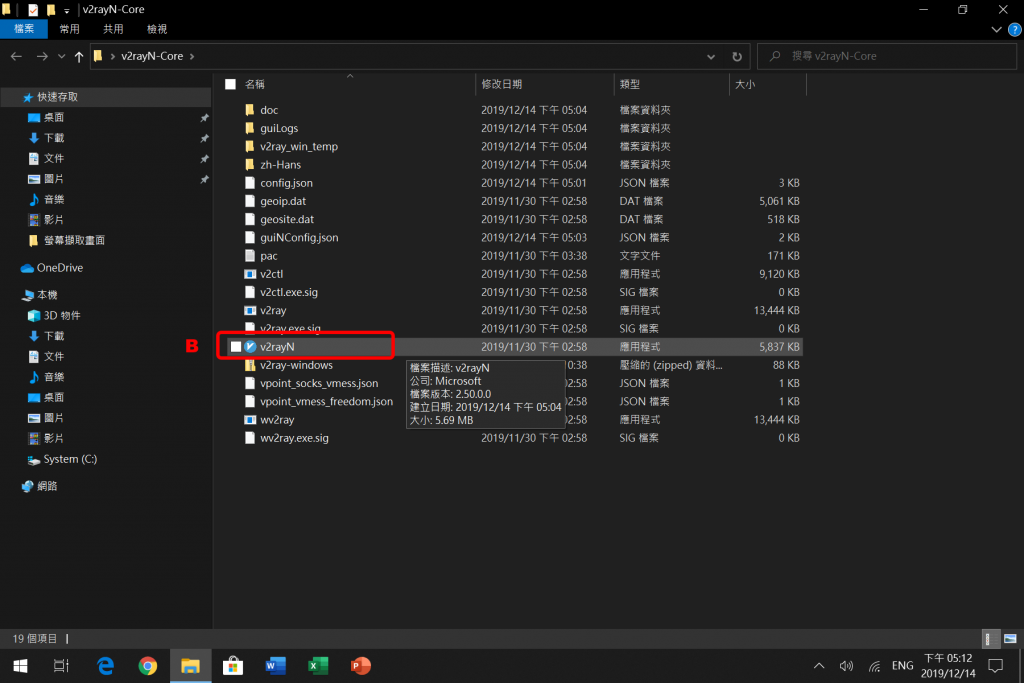Select the guiNConfig.json file
The image size is (1024, 683).
click(299, 238)
